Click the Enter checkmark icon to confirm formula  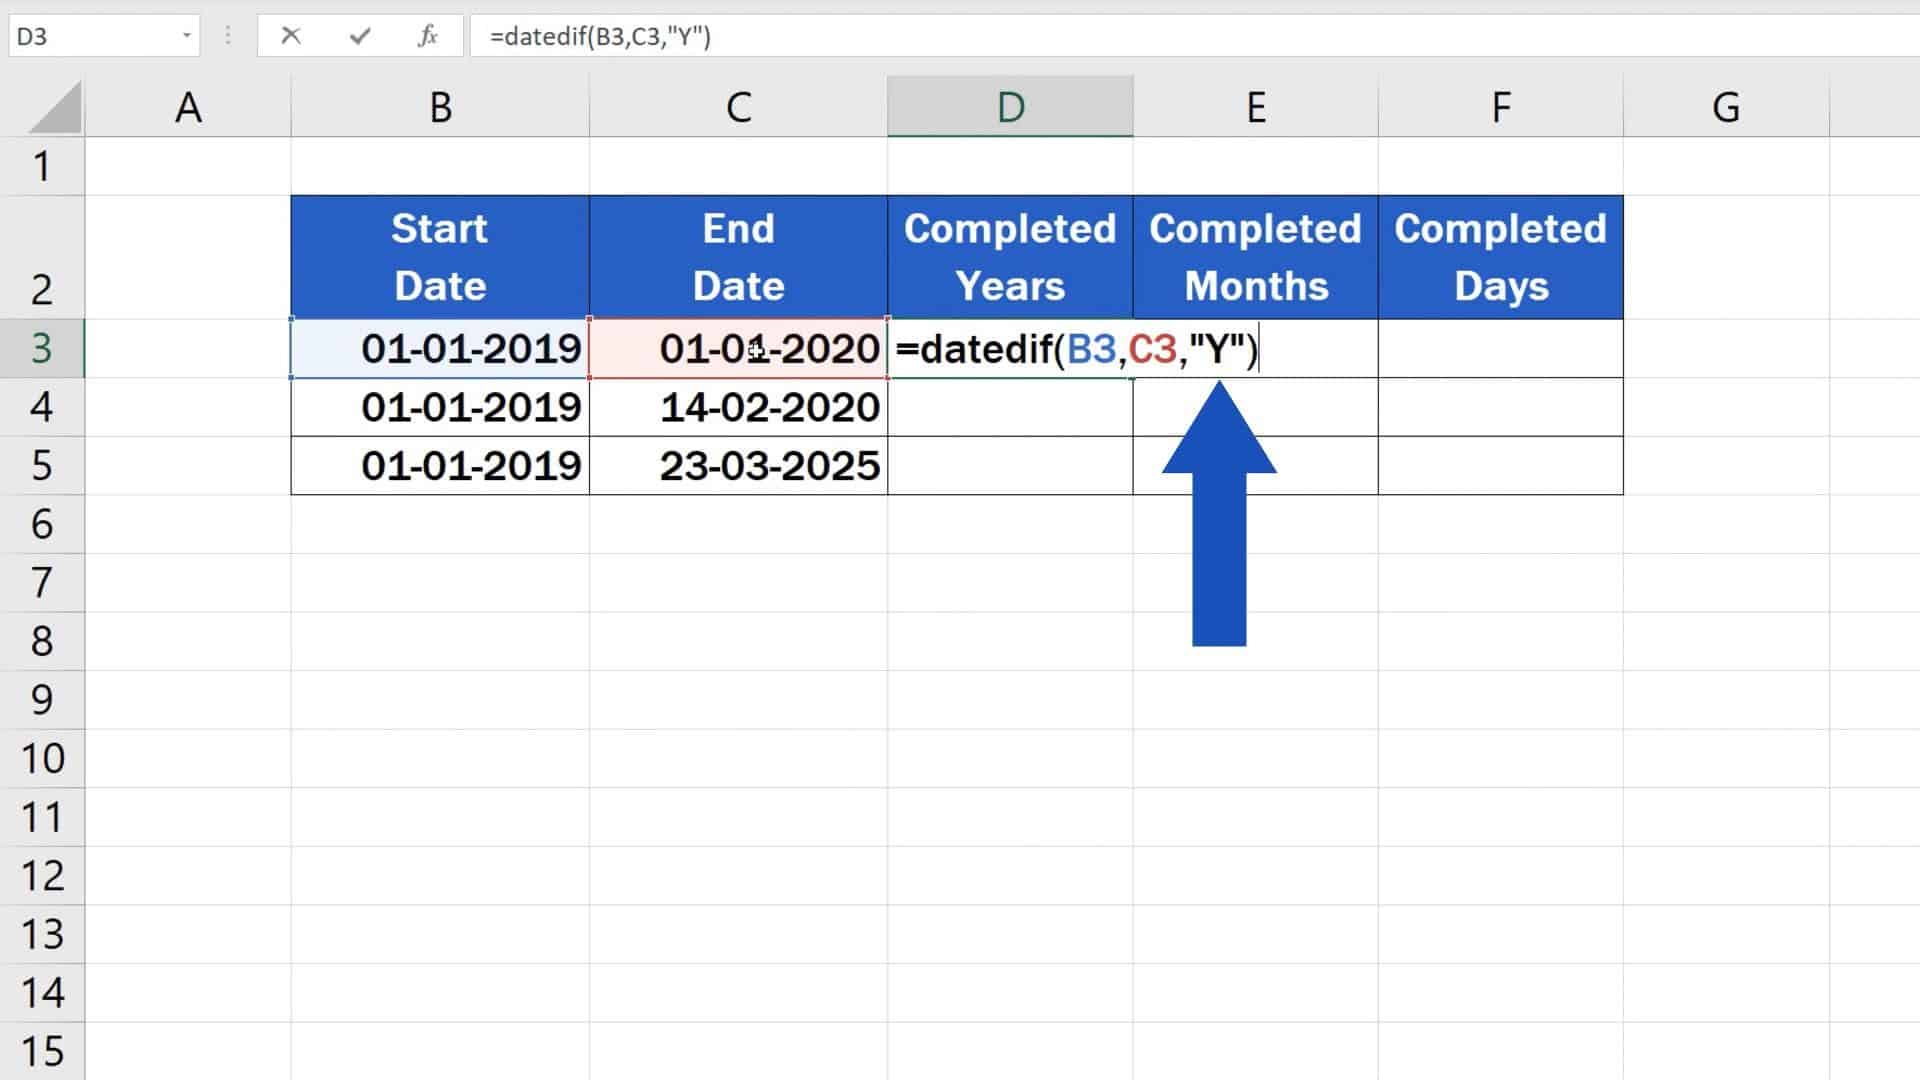(x=358, y=36)
